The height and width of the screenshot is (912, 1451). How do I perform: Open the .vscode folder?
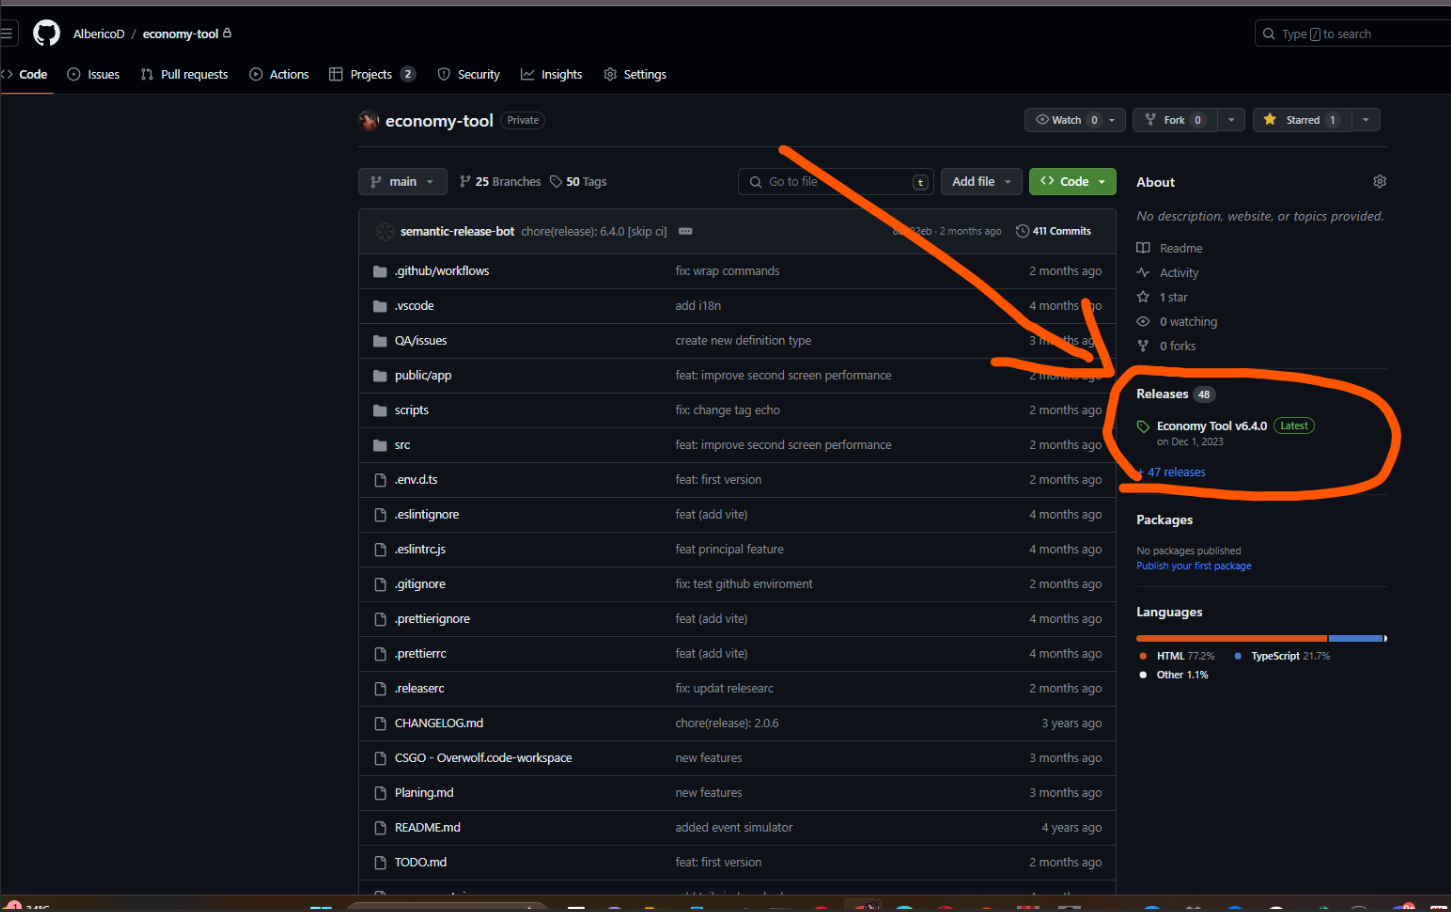click(x=414, y=306)
